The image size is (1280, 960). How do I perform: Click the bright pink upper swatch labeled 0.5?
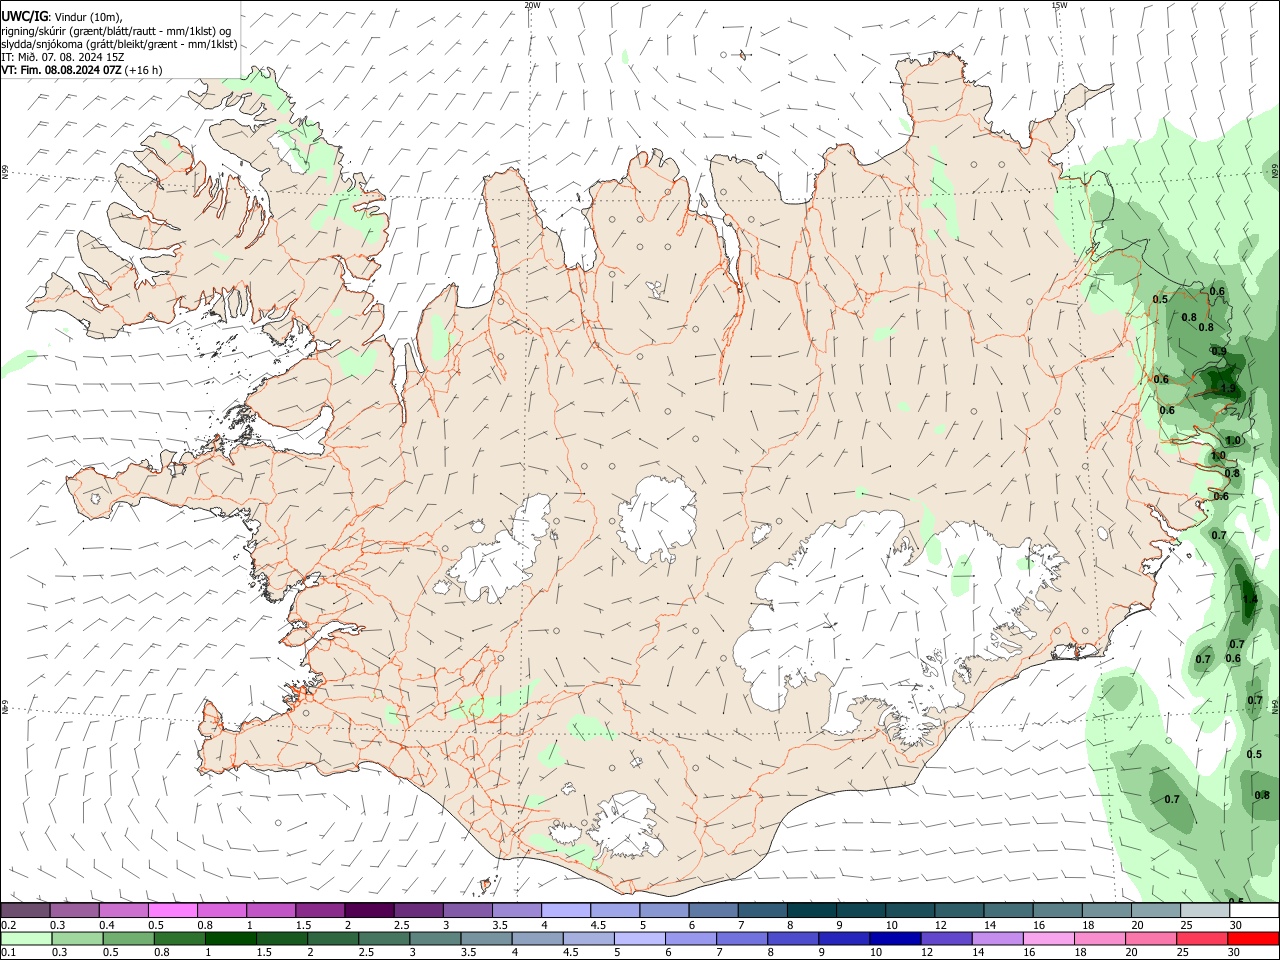pos(172,910)
